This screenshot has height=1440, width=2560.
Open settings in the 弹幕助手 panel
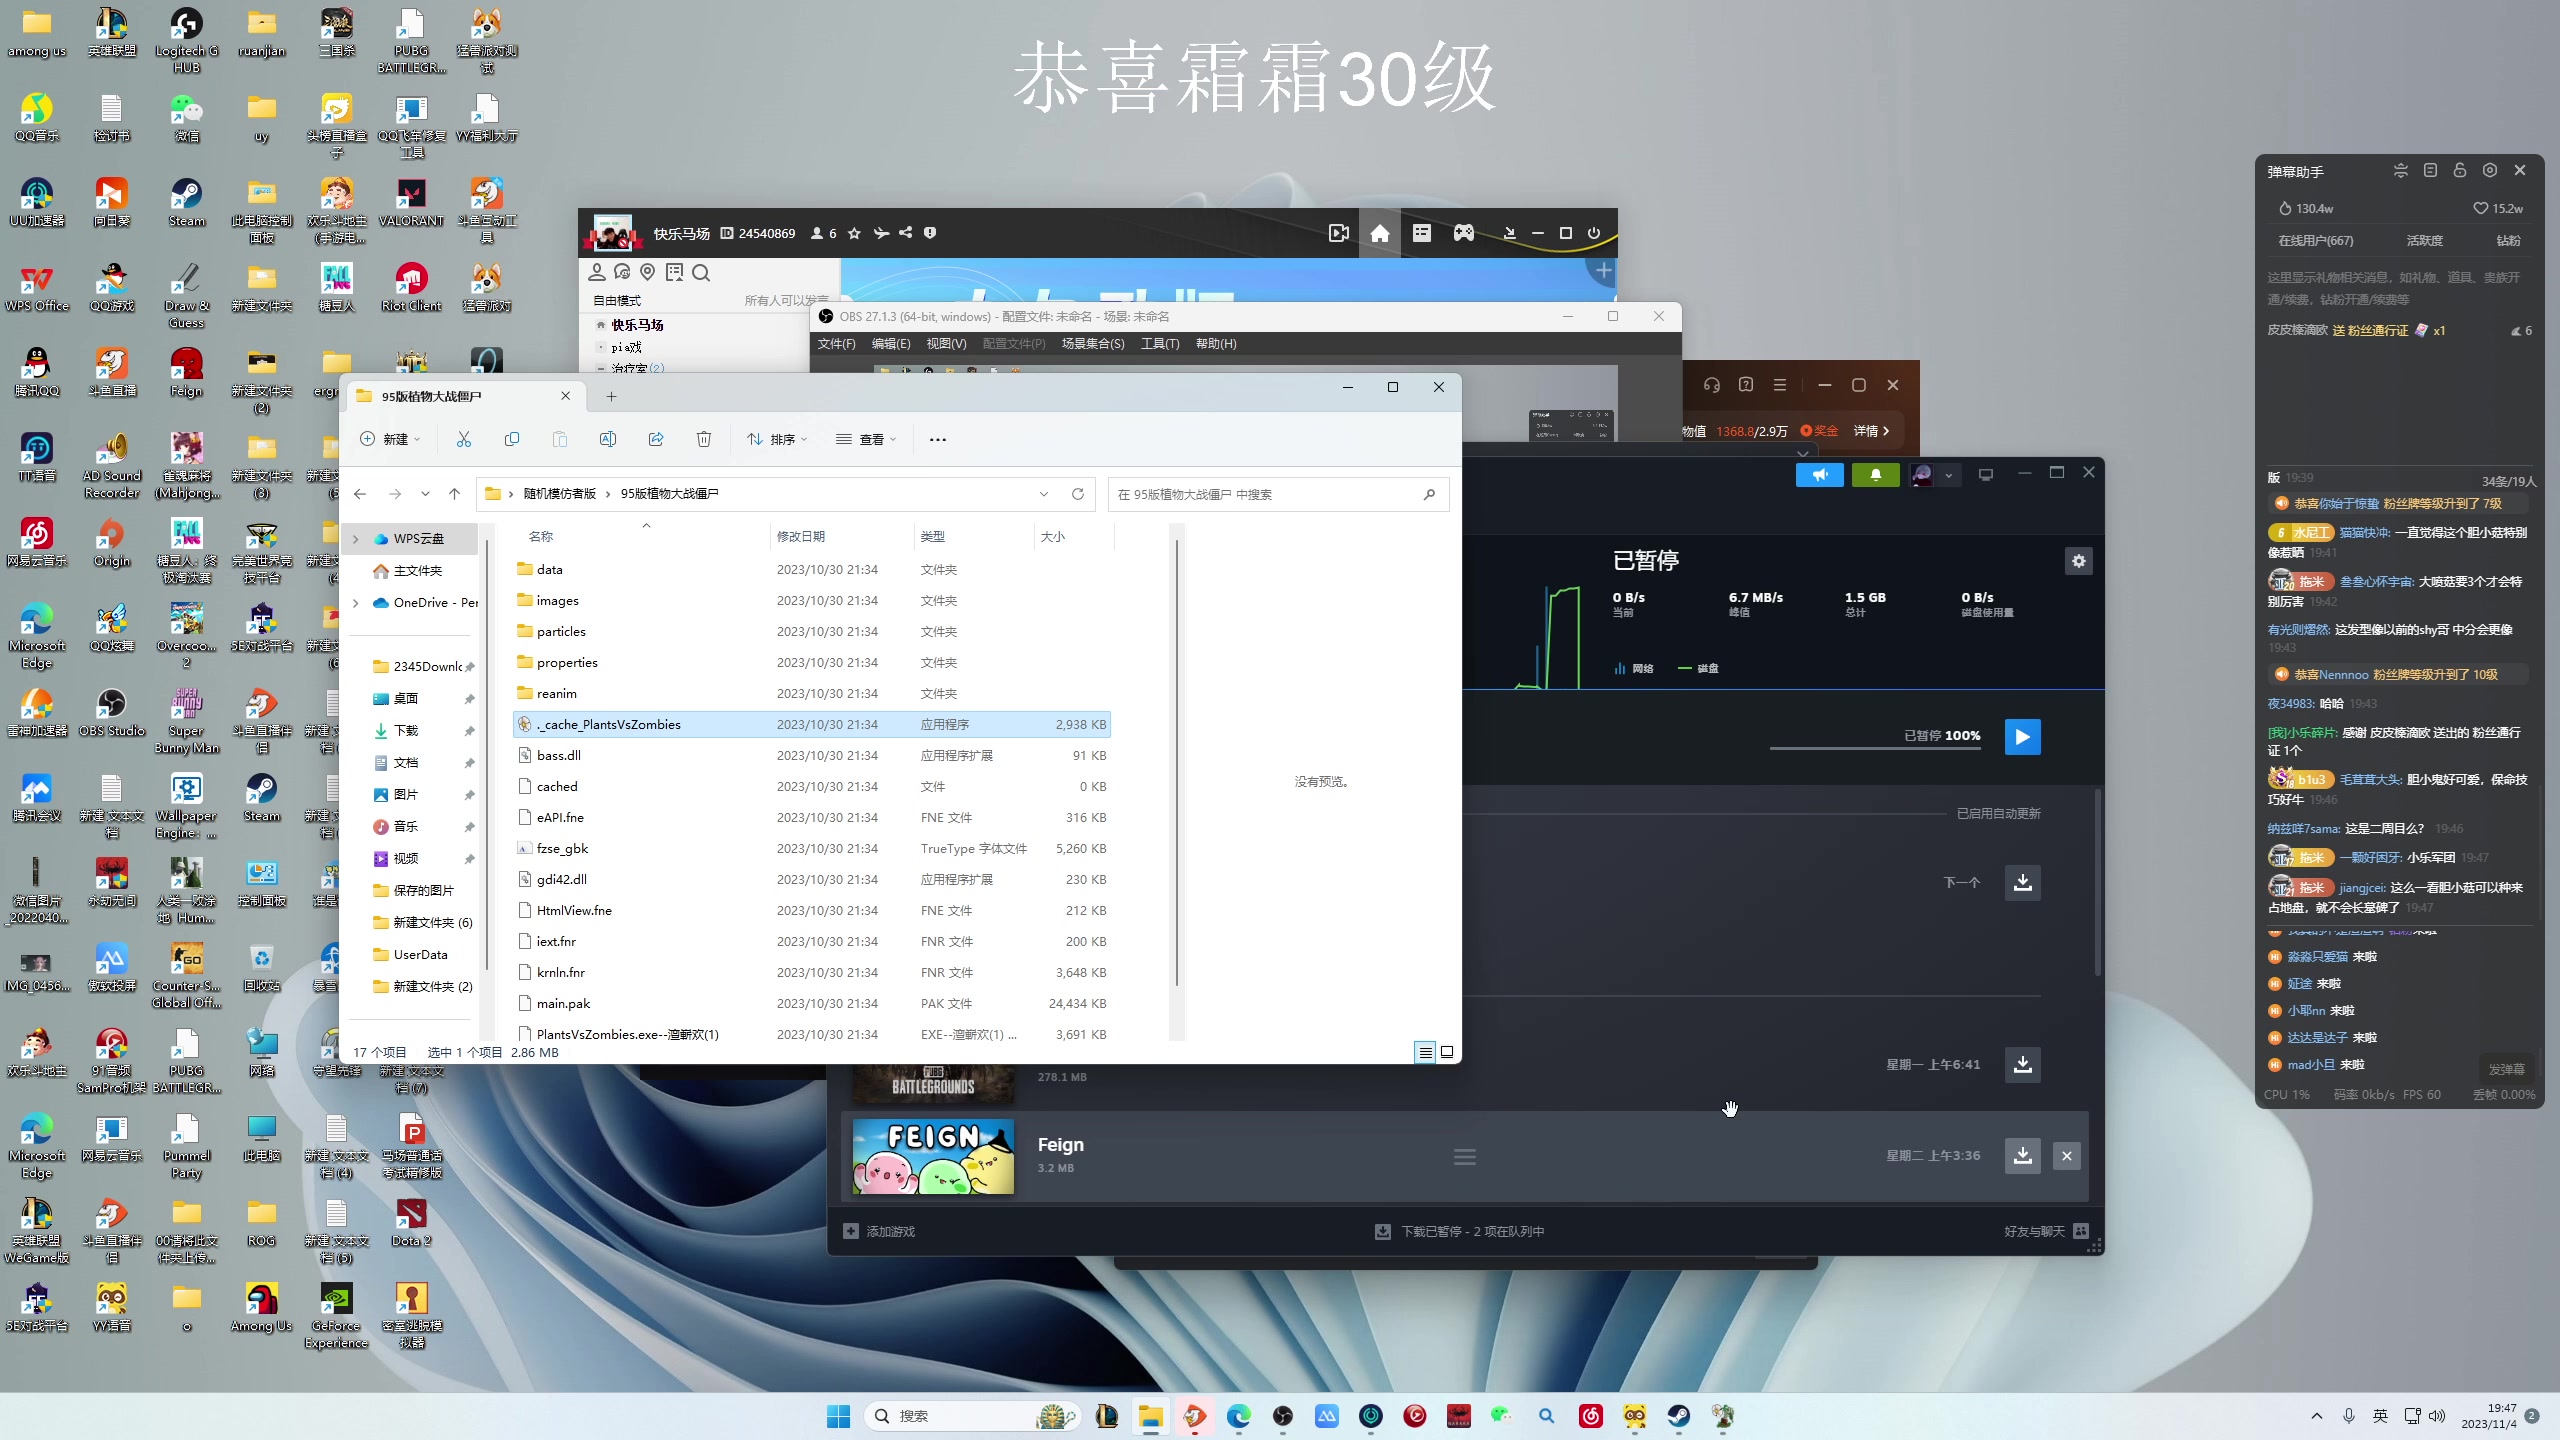pyautogui.click(x=2490, y=171)
